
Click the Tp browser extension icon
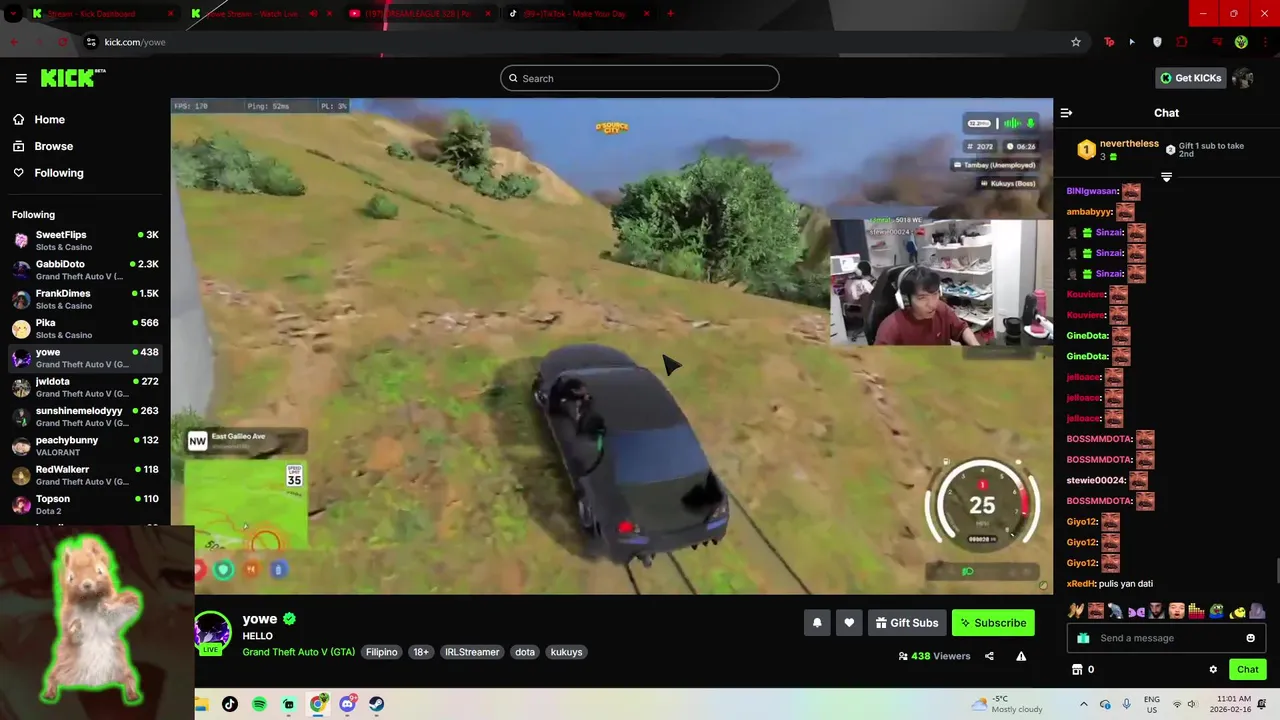point(1109,42)
